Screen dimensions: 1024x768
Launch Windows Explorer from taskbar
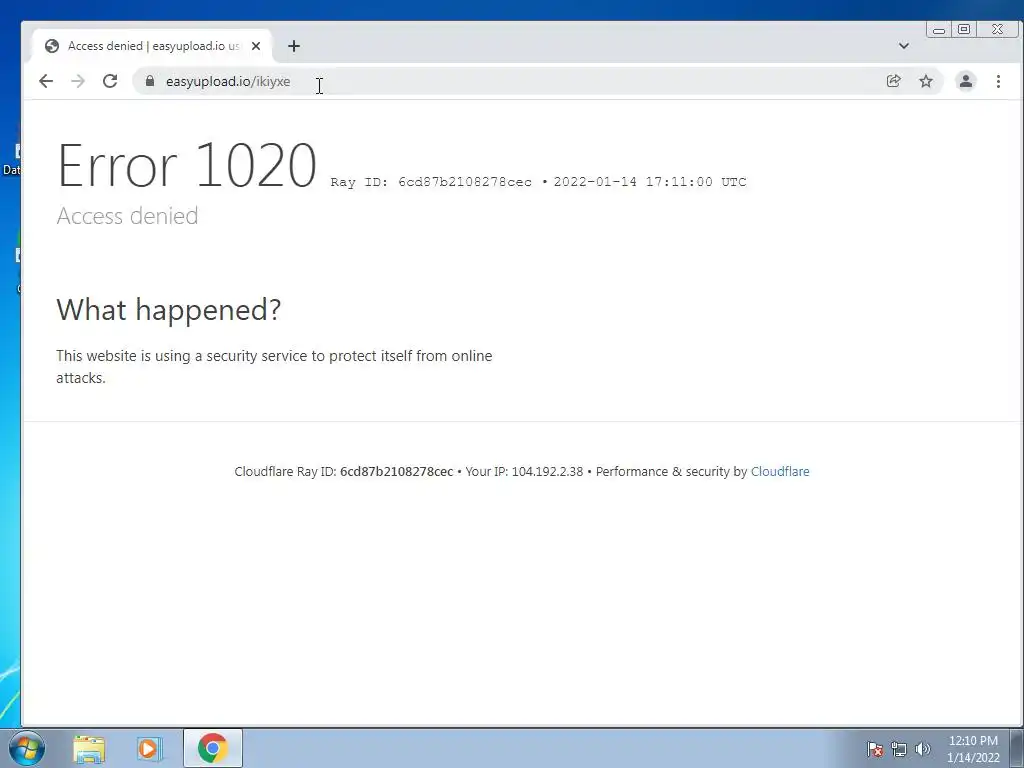click(89, 748)
